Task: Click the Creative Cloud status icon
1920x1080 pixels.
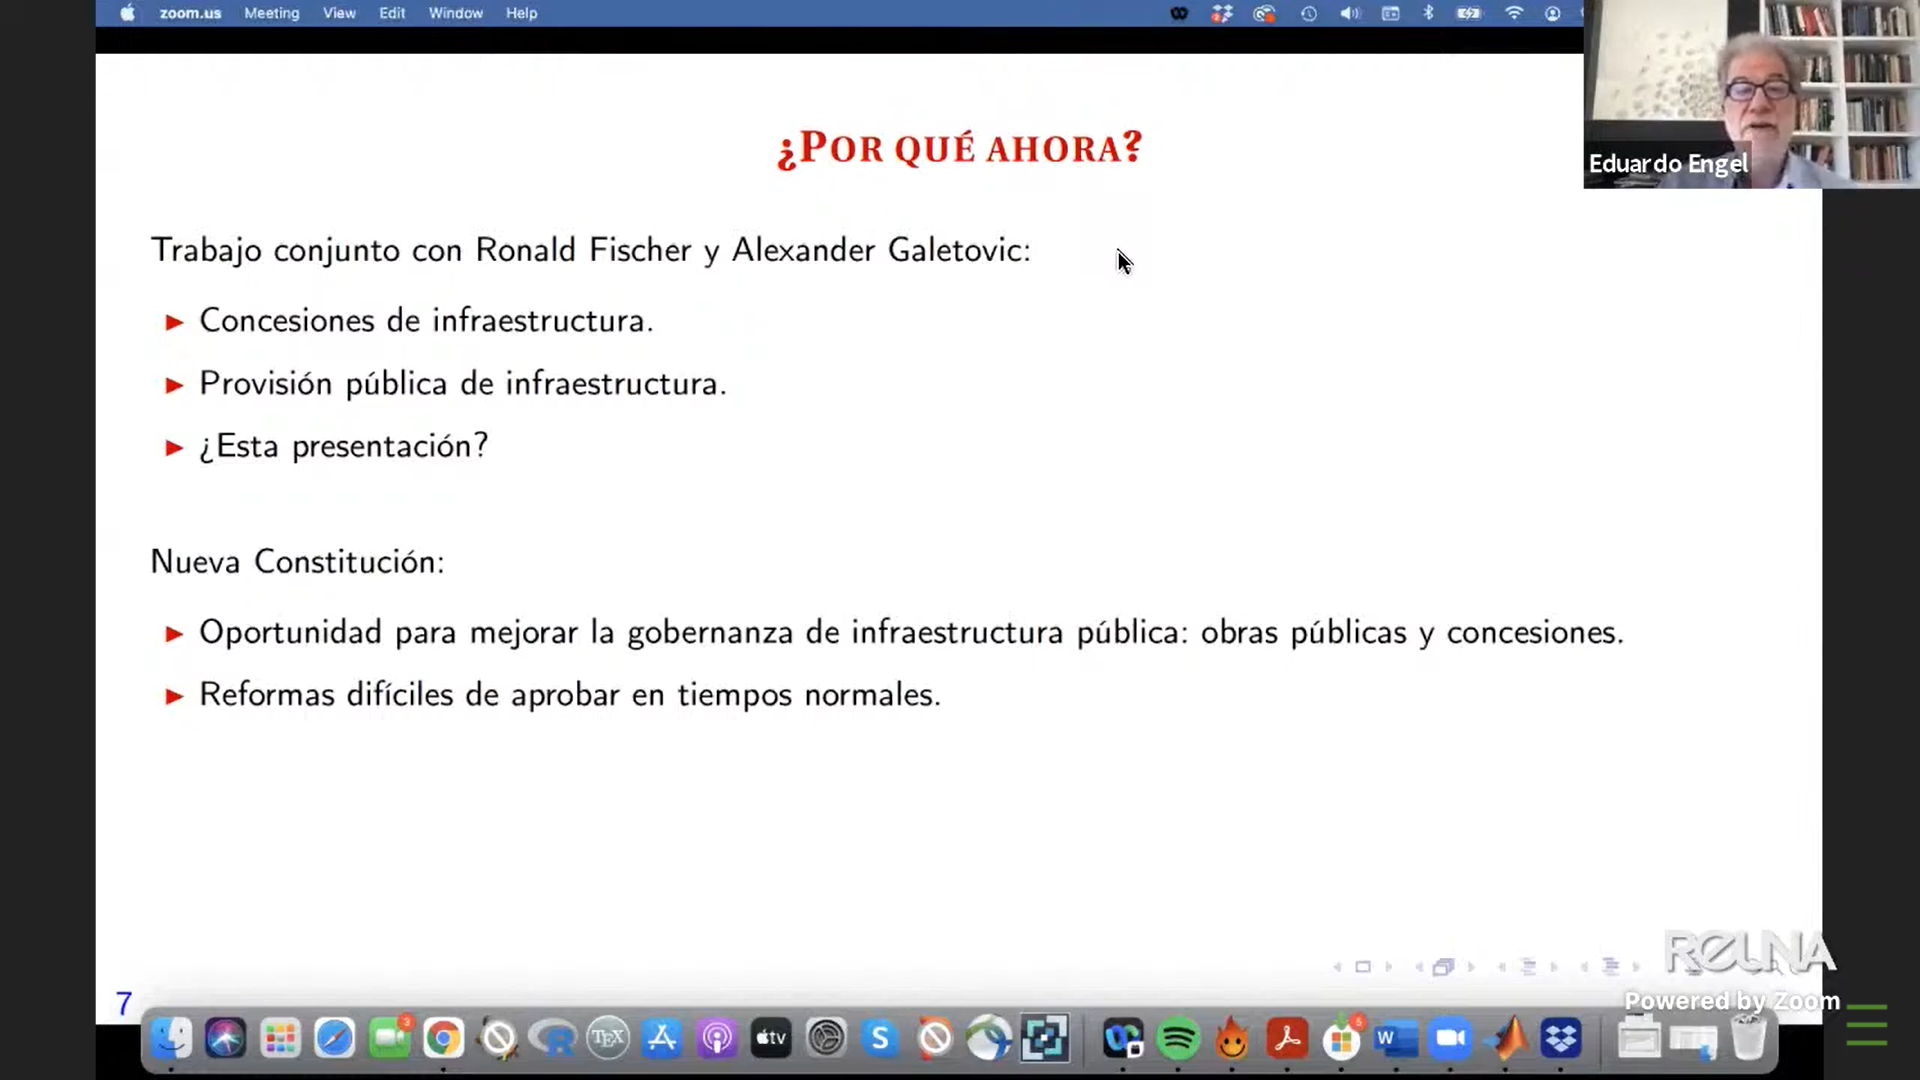Action: (1264, 13)
